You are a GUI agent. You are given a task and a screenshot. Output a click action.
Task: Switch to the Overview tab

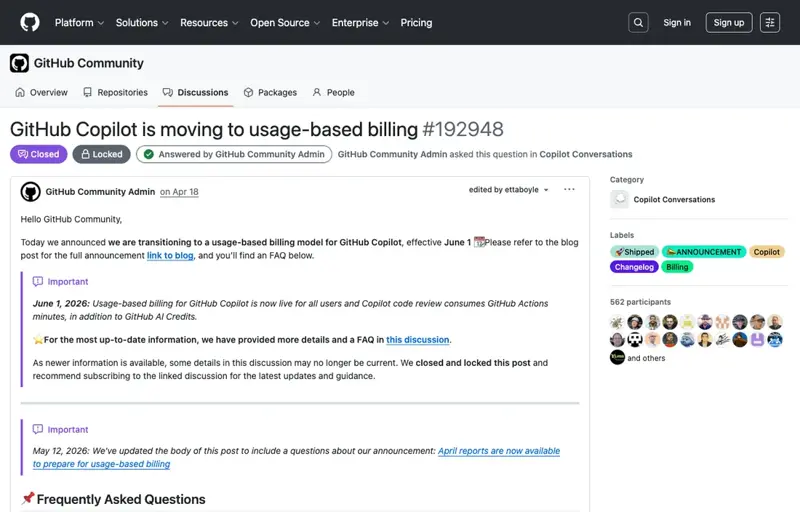(42, 92)
